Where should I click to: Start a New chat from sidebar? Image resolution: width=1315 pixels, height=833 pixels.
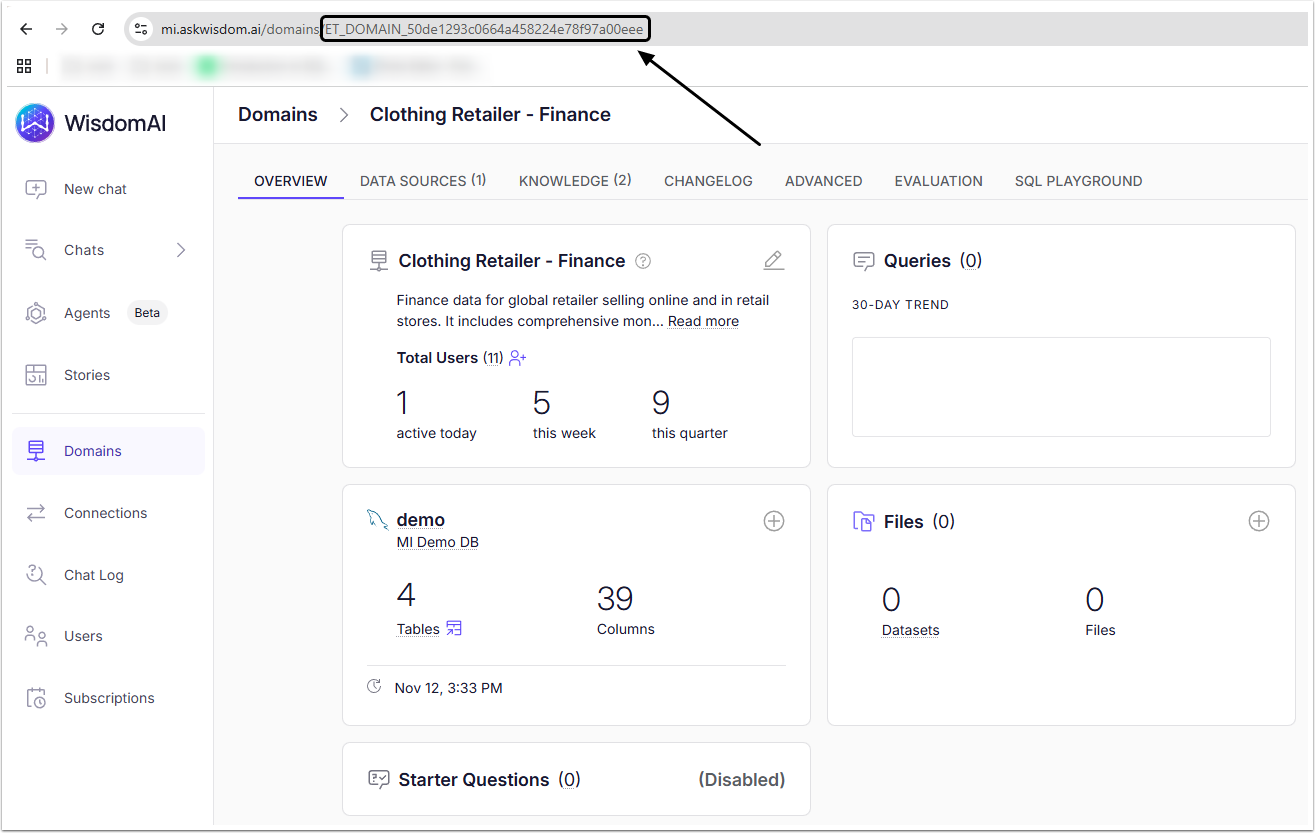(95, 189)
